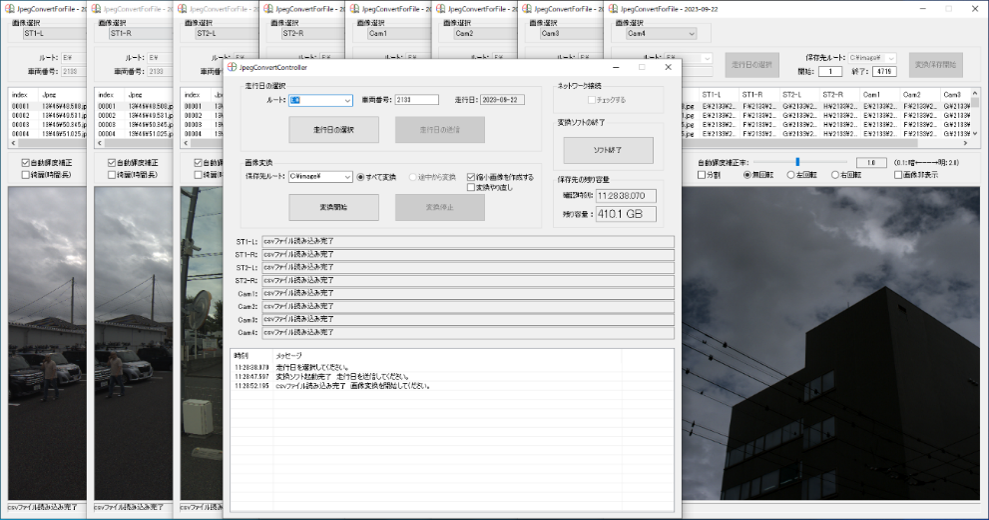This screenshot has height=520, width=989.
Task: Adjust the 自動輝度補正率 slider in Cam4 window
Action: (x=797, y=162)
